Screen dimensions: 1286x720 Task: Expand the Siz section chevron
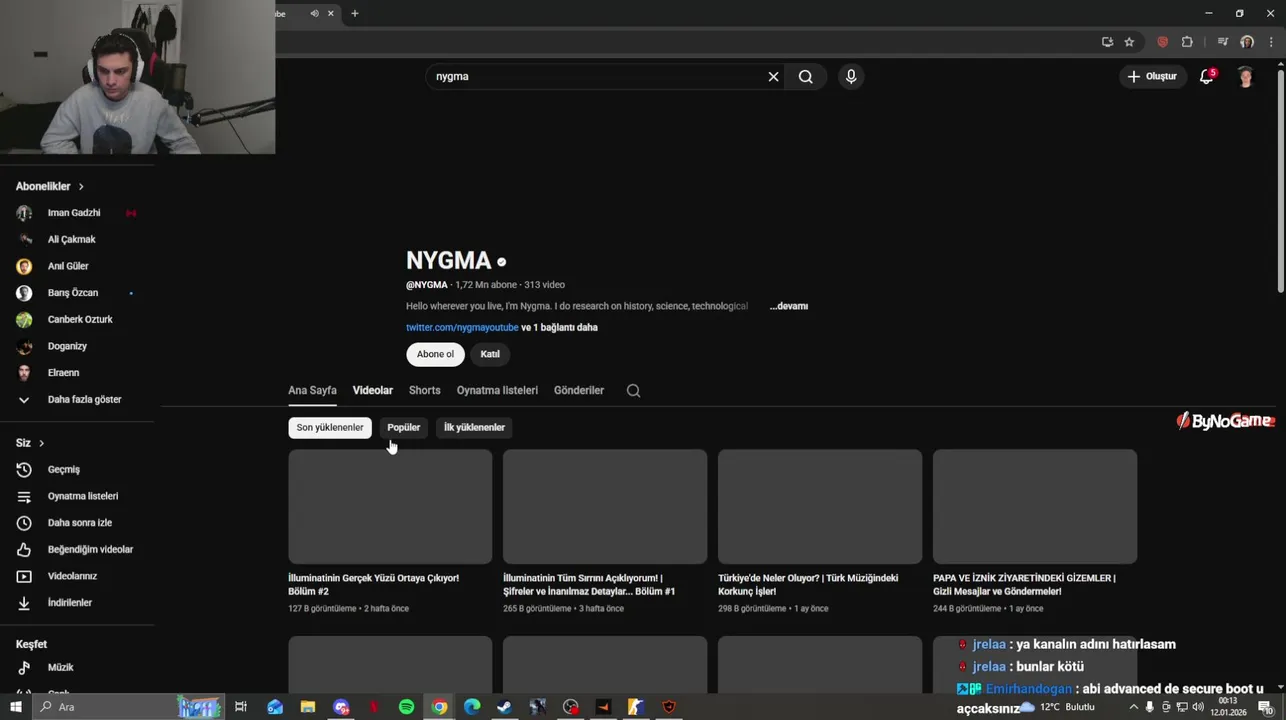41,443
